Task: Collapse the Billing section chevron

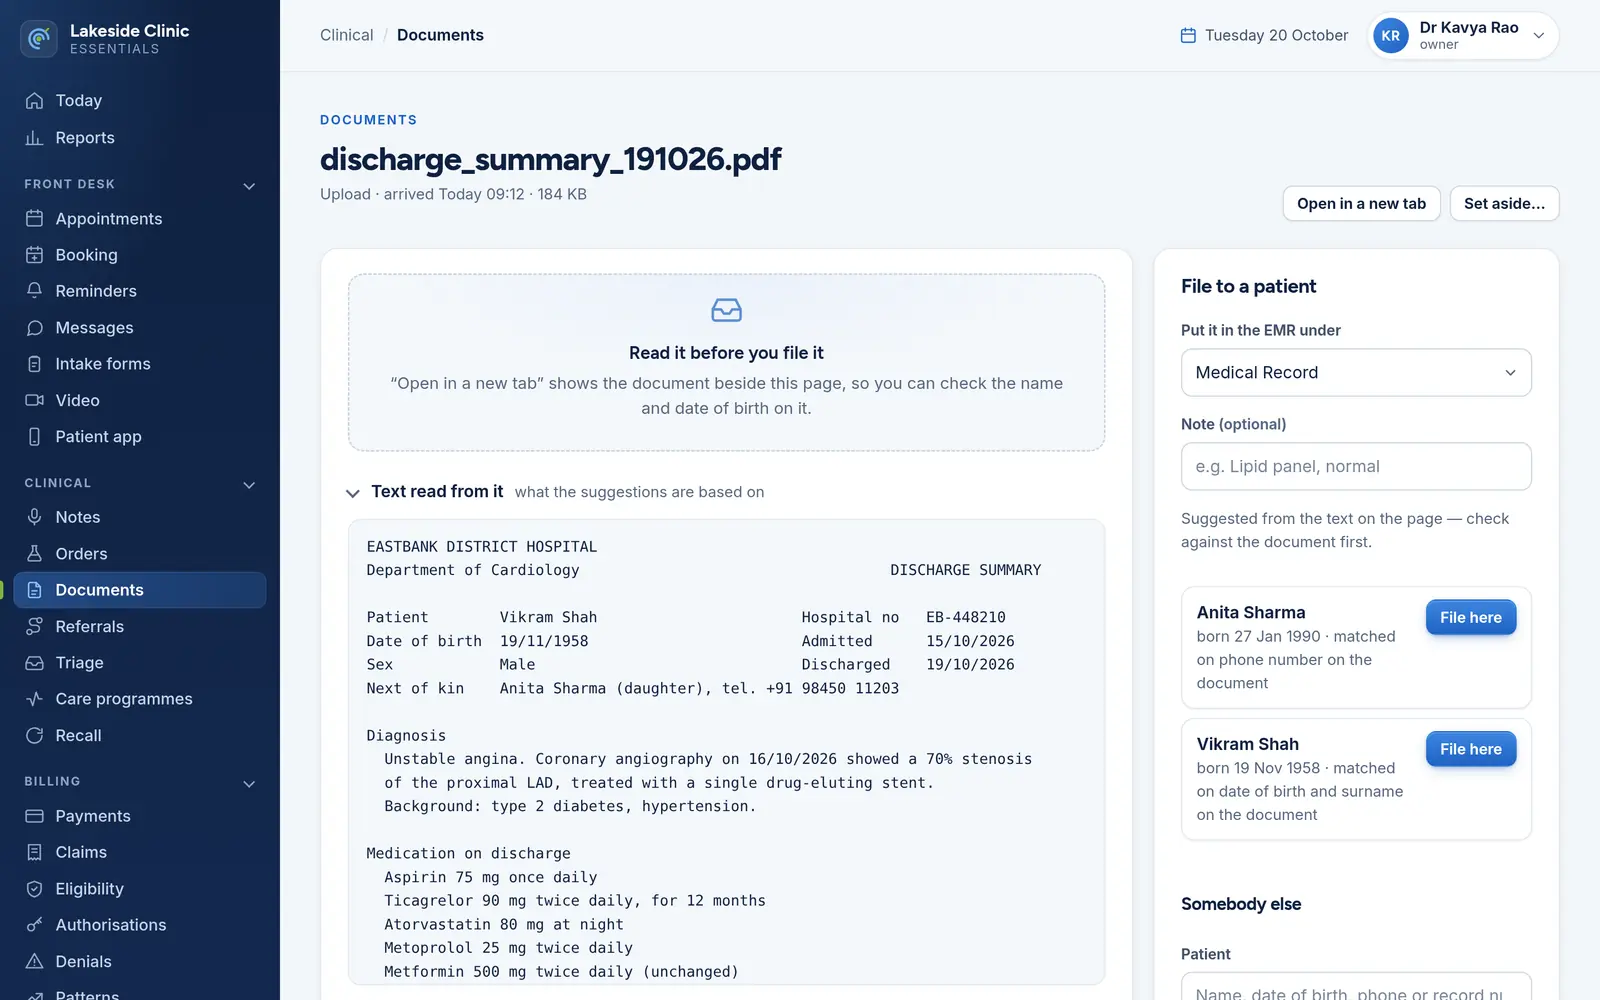Action: click(249, 784)
